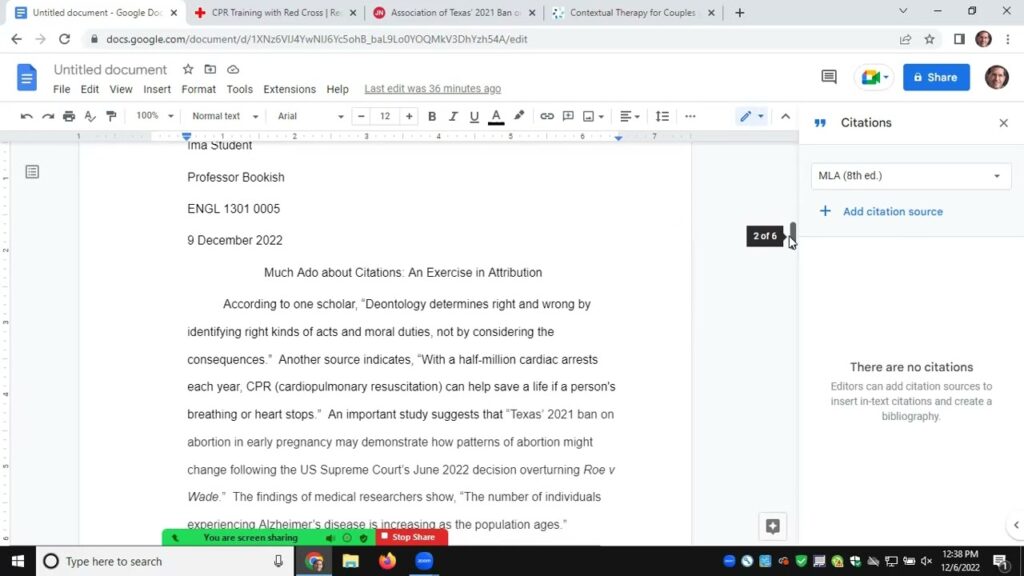1024x576 pixels.
Task: Click Add citation source link
Action: click(892, 211)
